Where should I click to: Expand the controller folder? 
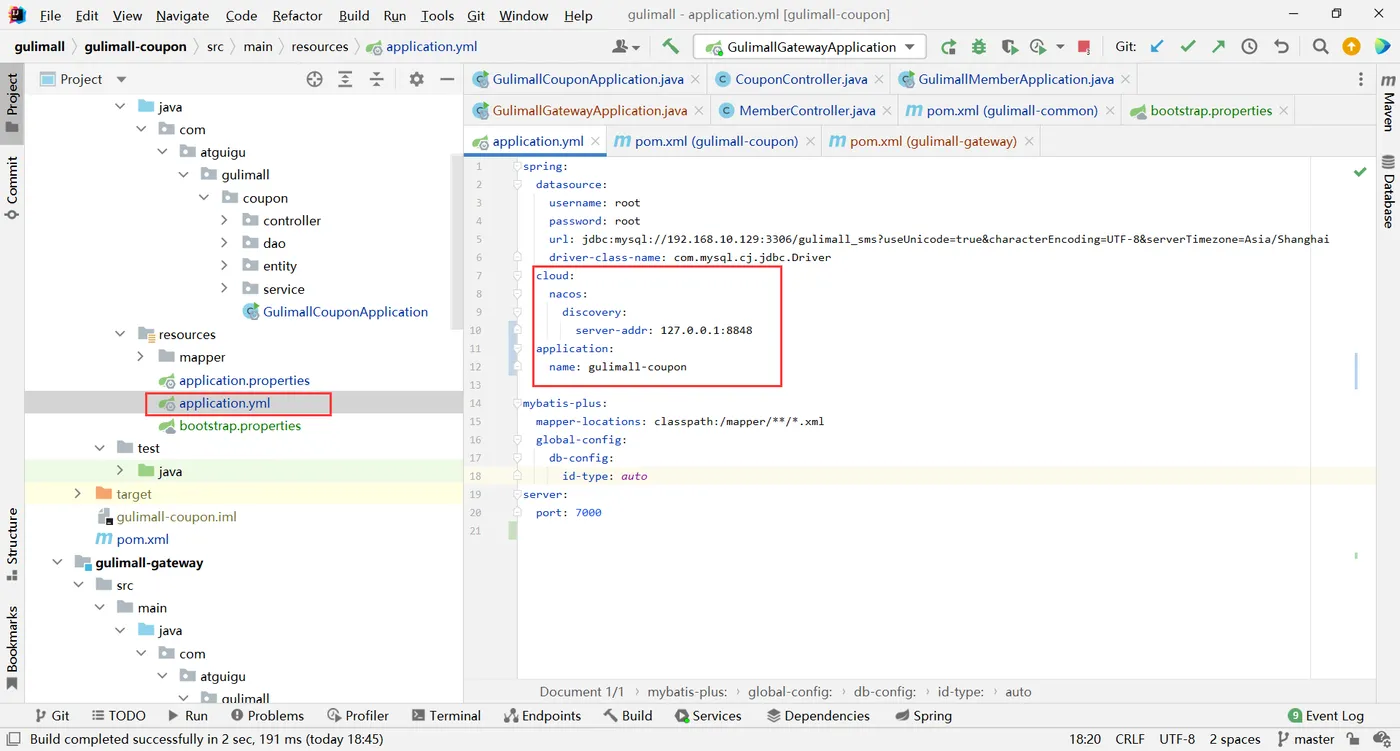[224, 220]
